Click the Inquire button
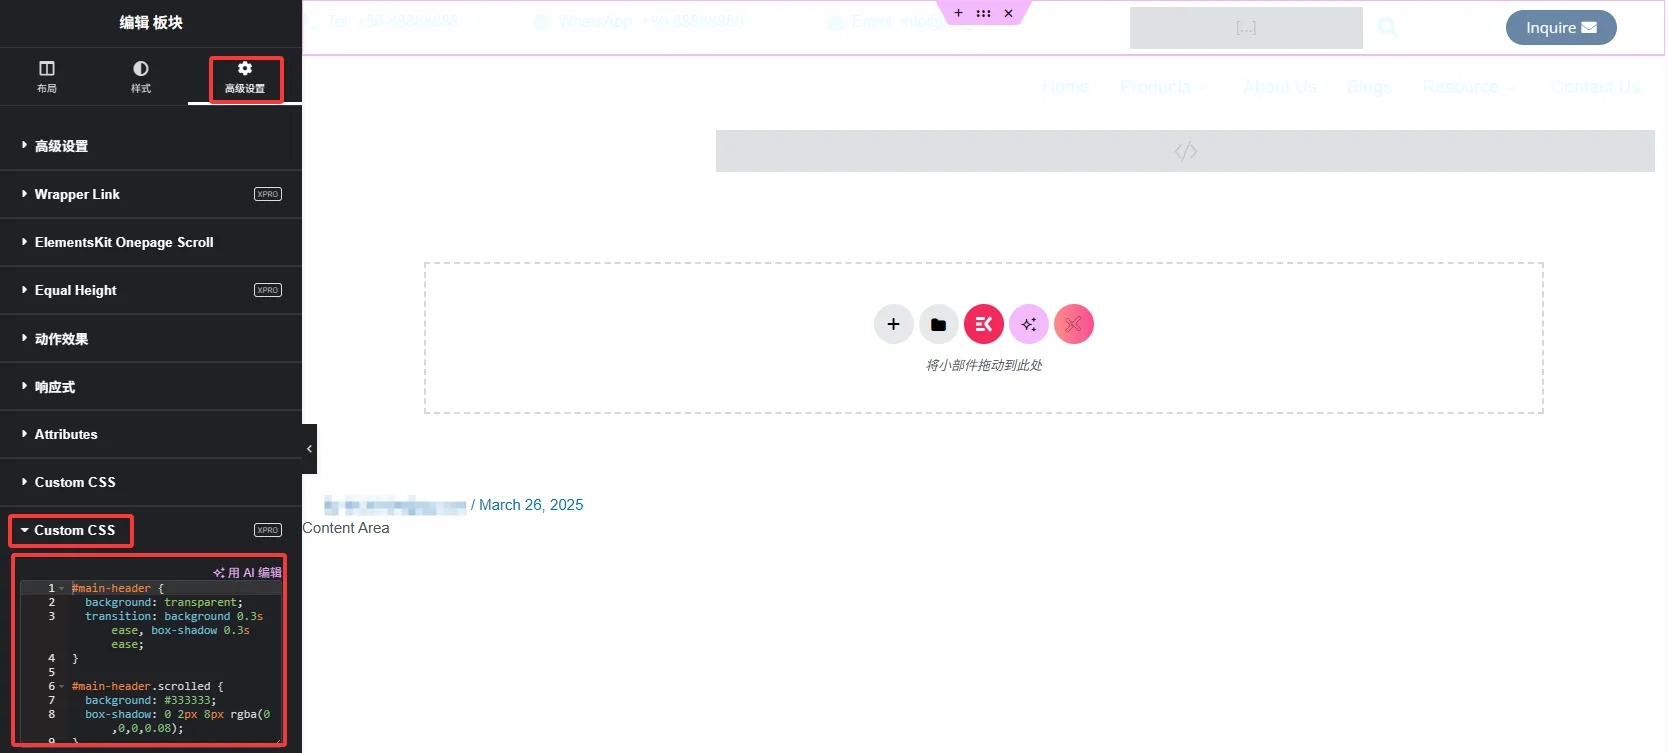Screen dimensions: 1668x753 point(1560,28)
